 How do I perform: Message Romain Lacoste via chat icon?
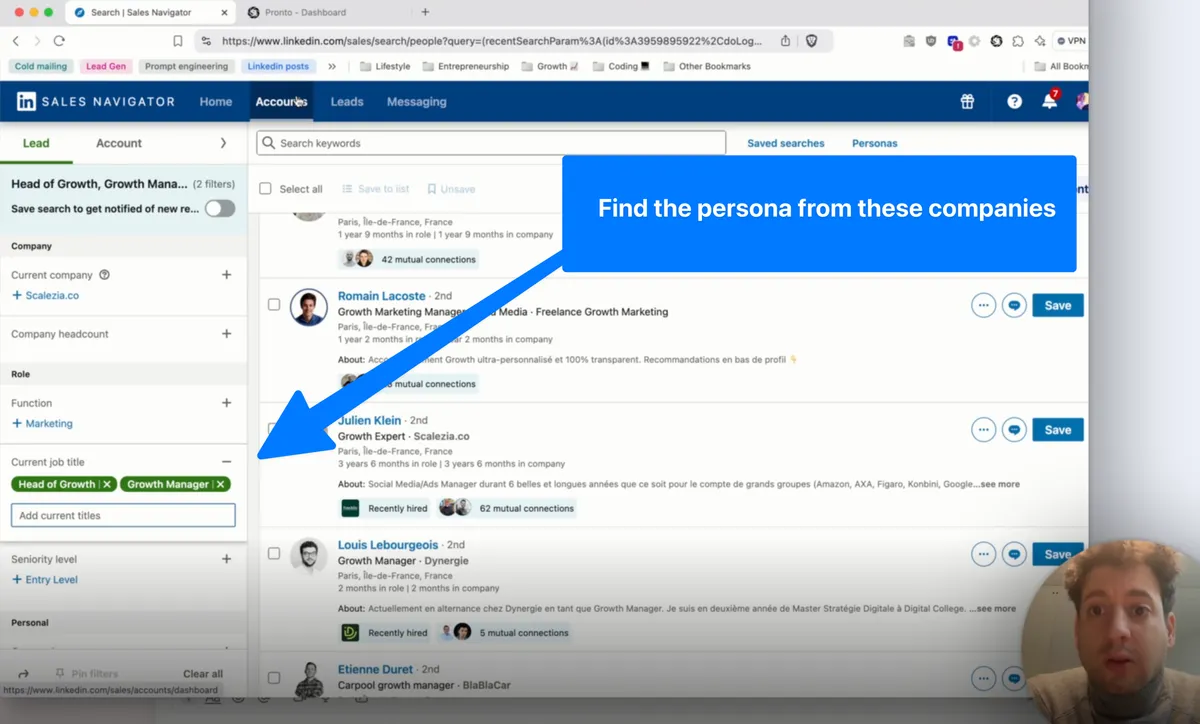click(1014, 306)
